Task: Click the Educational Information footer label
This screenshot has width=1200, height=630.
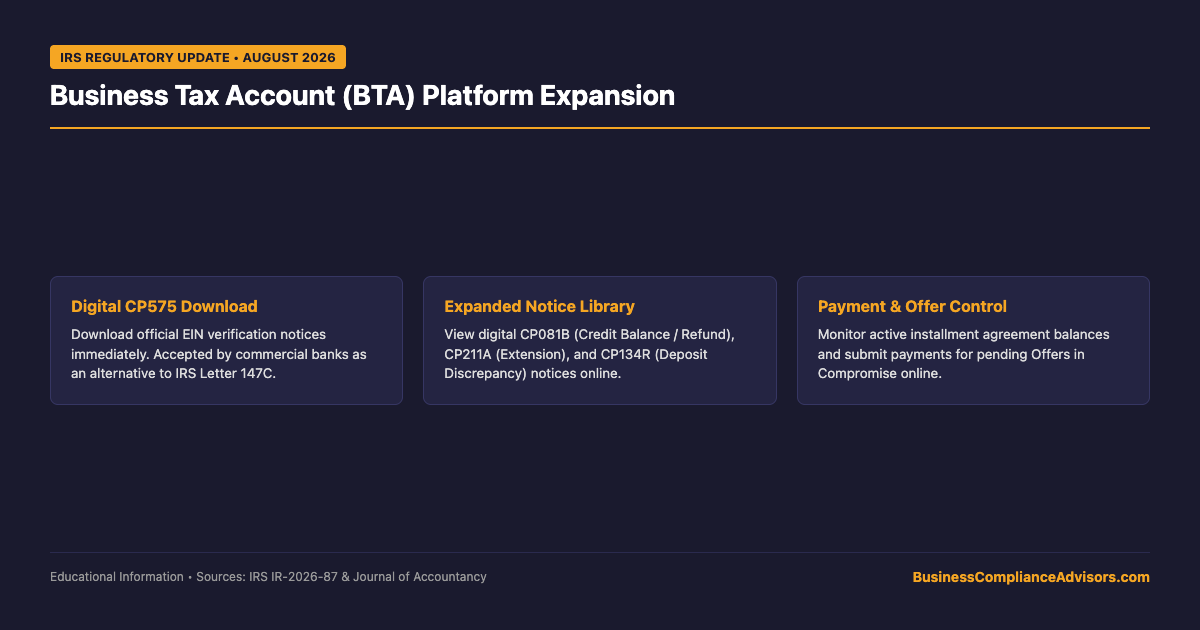Action: (117, 577)
